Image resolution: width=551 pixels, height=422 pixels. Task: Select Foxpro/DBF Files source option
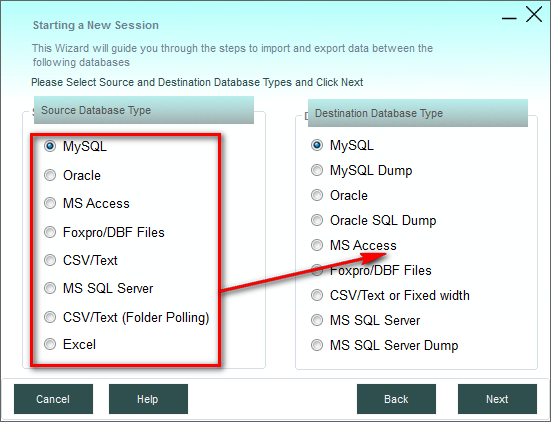pos(50,232)
